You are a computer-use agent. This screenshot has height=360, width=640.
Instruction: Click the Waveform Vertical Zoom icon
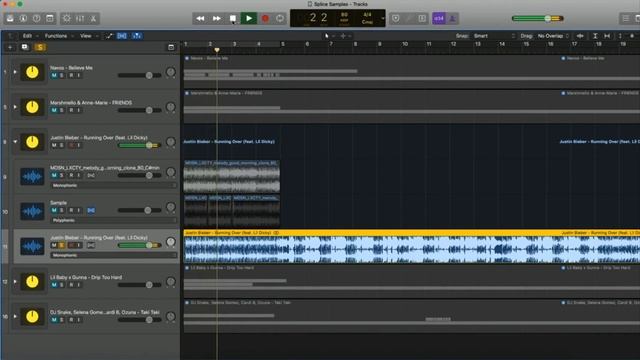580,36
